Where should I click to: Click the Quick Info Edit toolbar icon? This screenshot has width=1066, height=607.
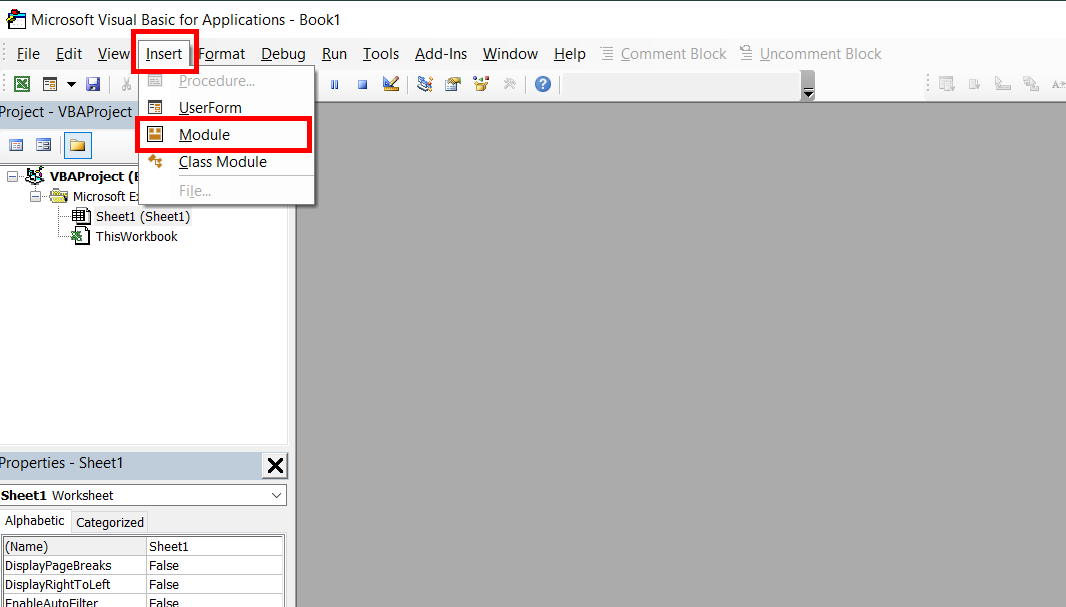[1003, 84]
